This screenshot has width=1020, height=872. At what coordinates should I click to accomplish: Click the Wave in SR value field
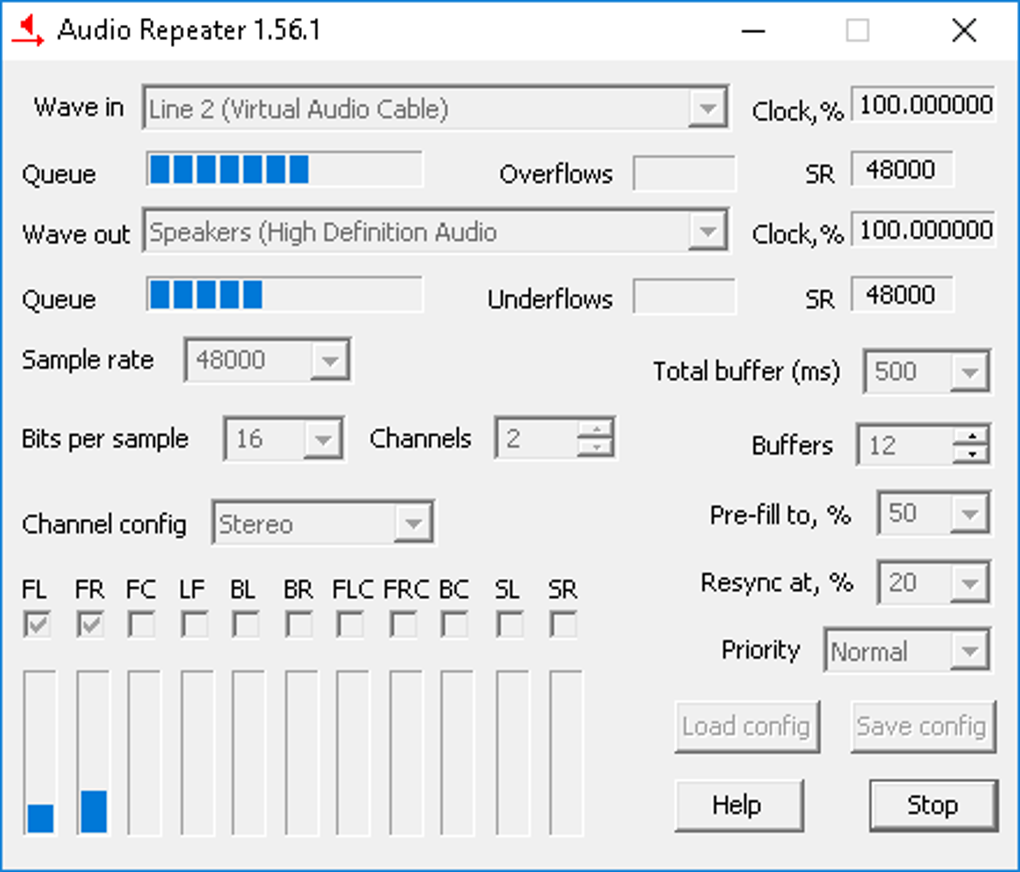tap(902, 170)
